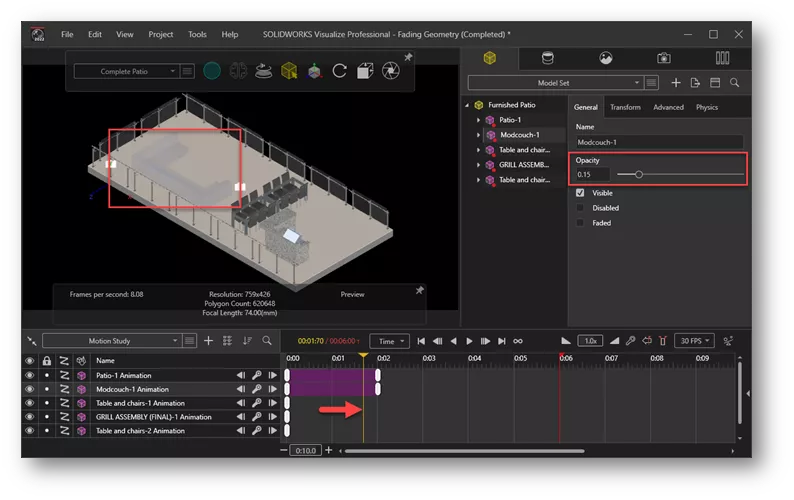Toggle lock dot on Patio-1 Animation row
This screenshot has height=500, width=794.
[47, 375]
